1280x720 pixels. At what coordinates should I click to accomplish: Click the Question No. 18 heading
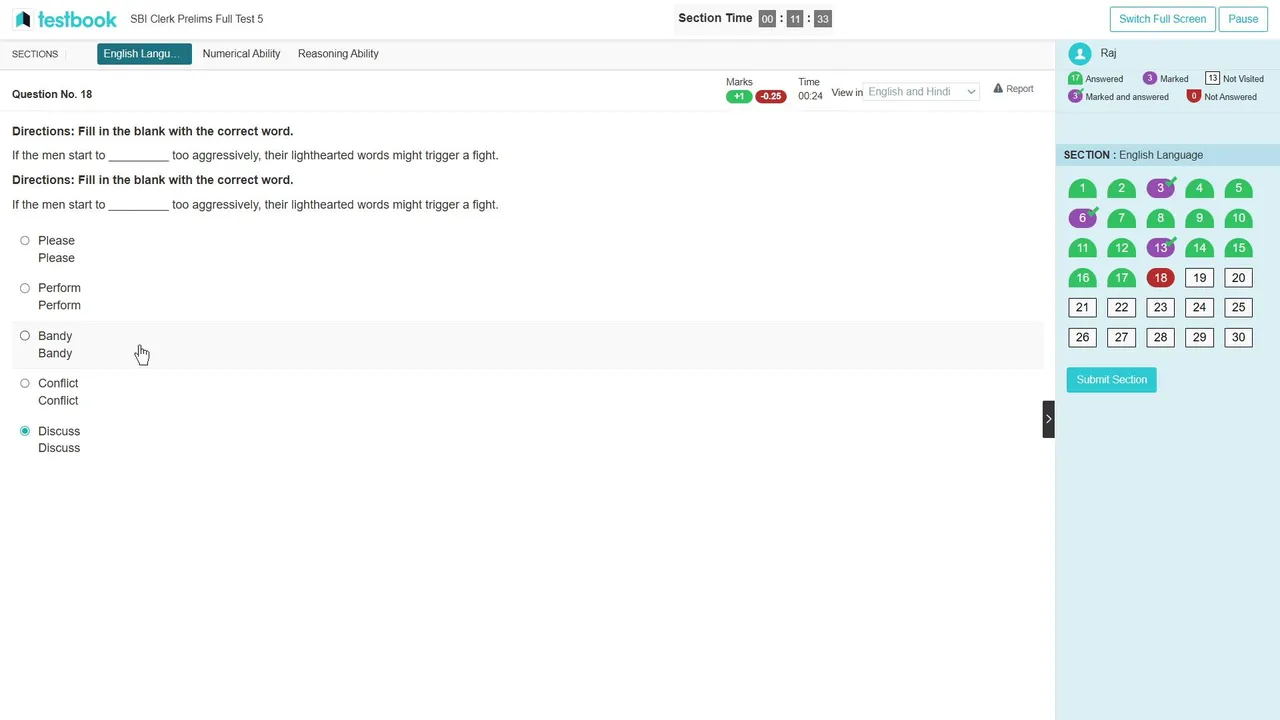[x=52, y=94]
